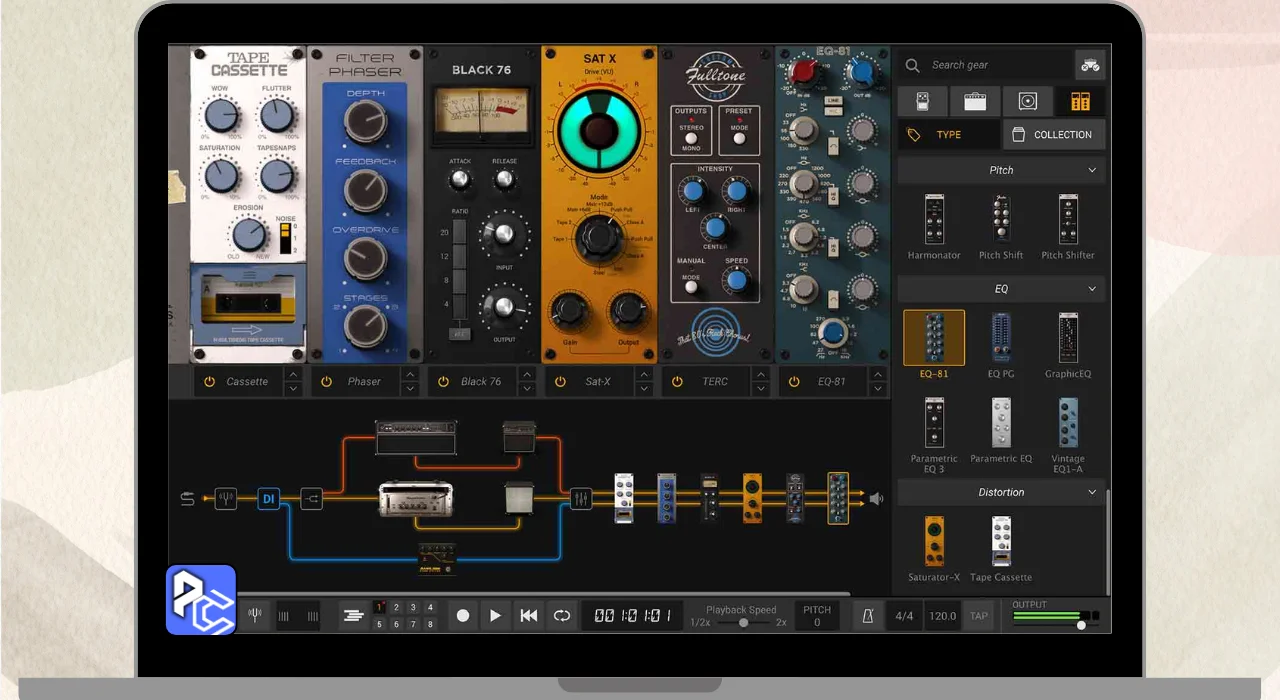Switch to the COLLECTION tab

click(x=1053, y=134)
